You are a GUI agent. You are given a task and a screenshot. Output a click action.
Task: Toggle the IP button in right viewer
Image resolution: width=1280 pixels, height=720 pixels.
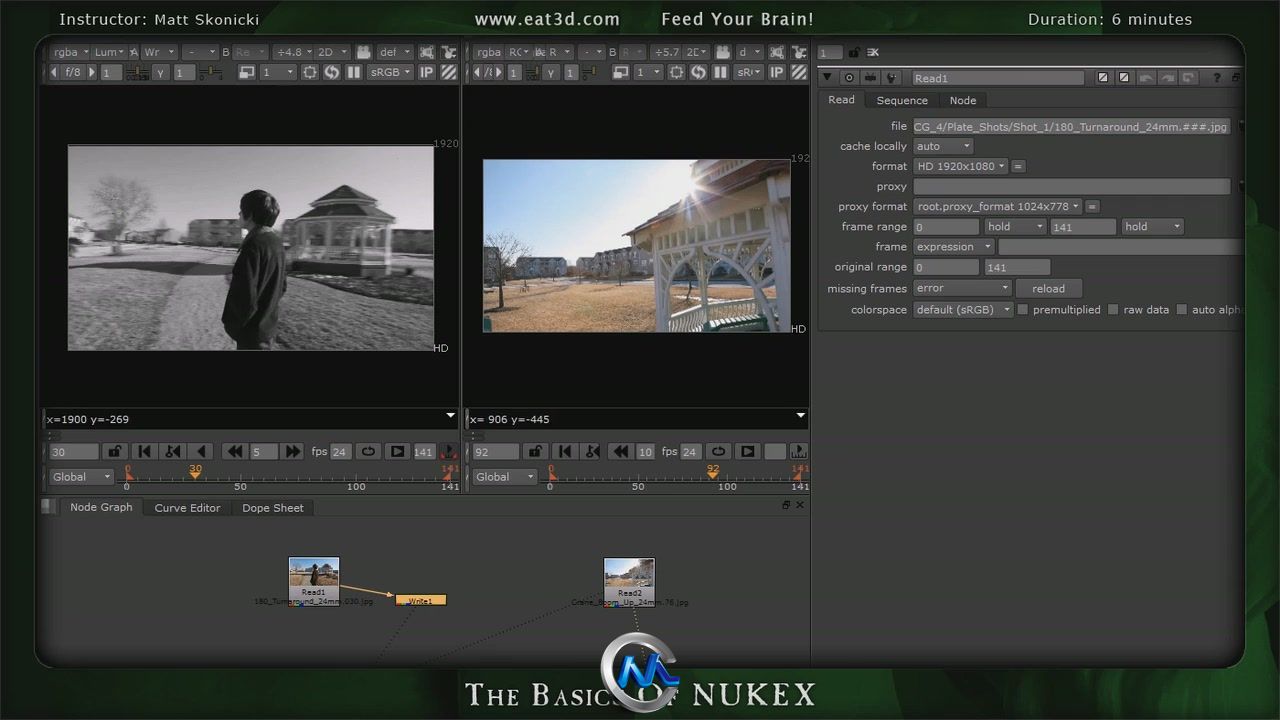click(x=776, y=72)
